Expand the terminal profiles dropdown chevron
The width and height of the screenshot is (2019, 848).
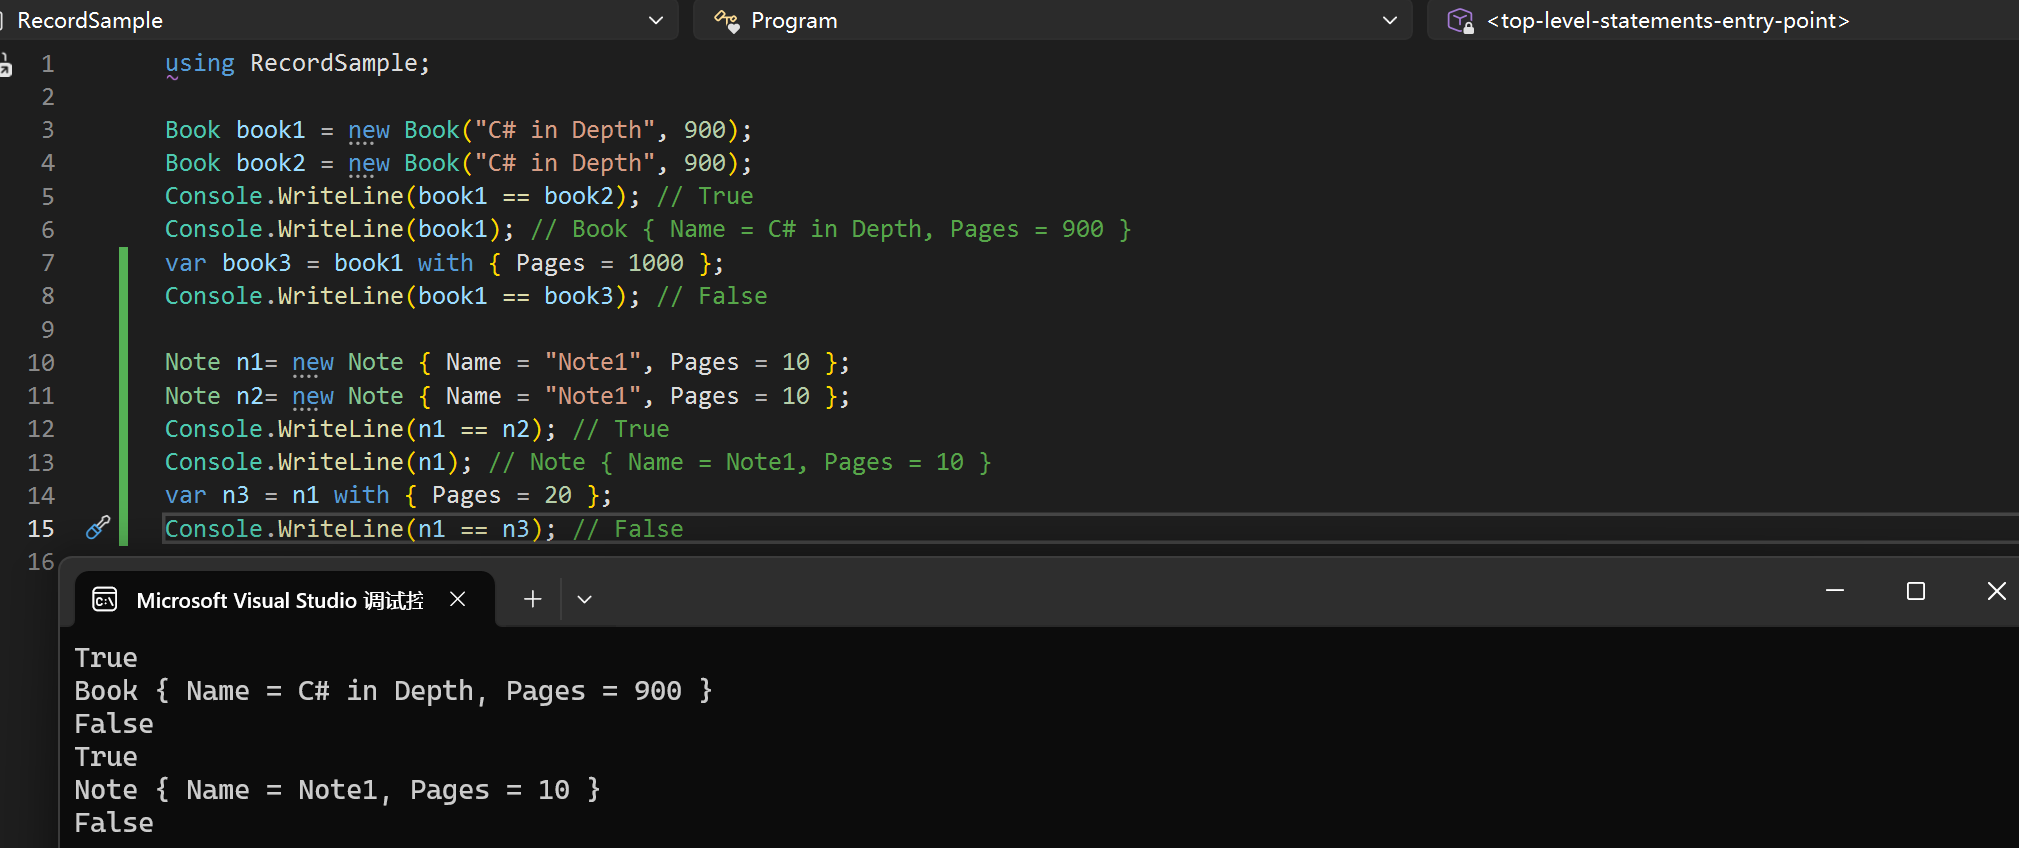585,600
